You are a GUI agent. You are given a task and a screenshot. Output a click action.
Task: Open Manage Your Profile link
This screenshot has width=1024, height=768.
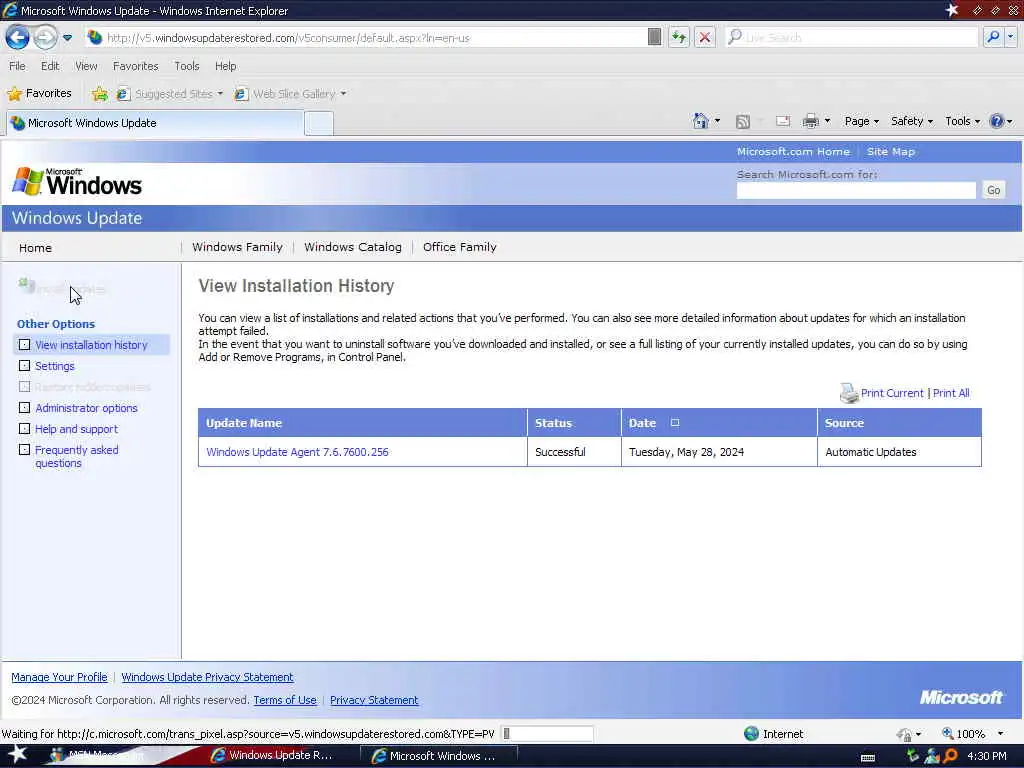click(x=59, y=677)
